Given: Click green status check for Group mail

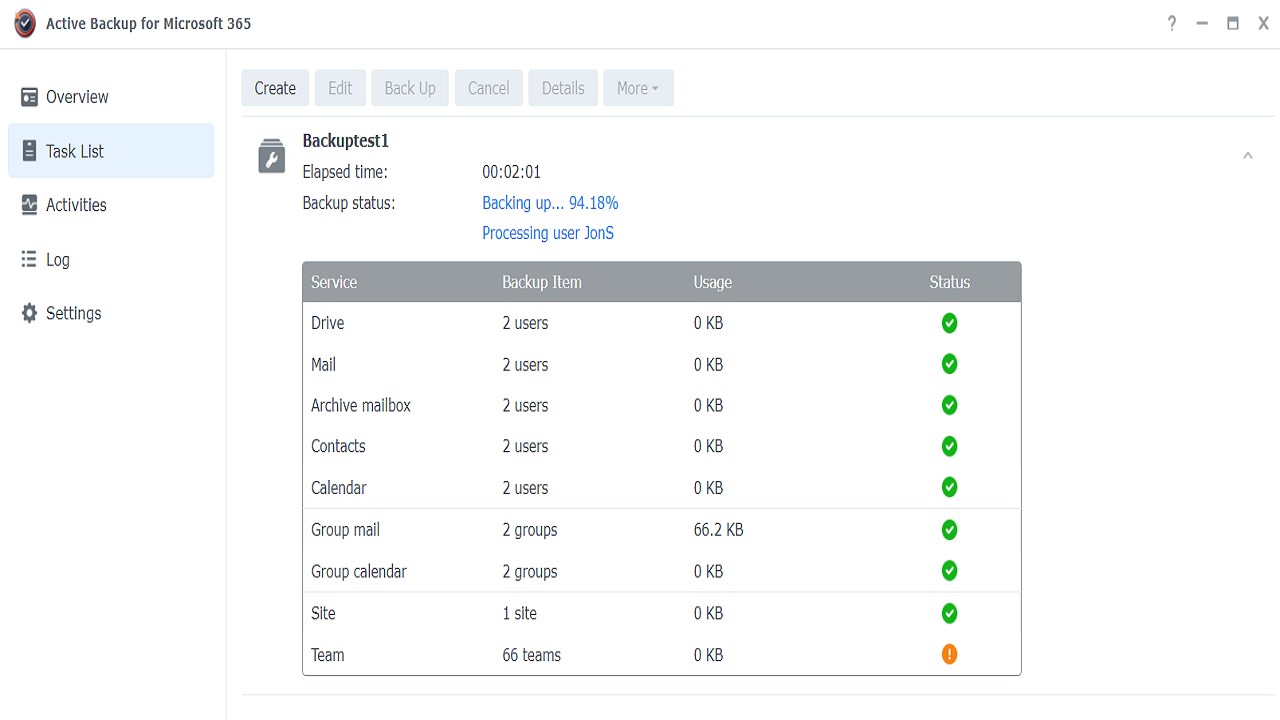Looking at the screenshot, I should 949,530.
